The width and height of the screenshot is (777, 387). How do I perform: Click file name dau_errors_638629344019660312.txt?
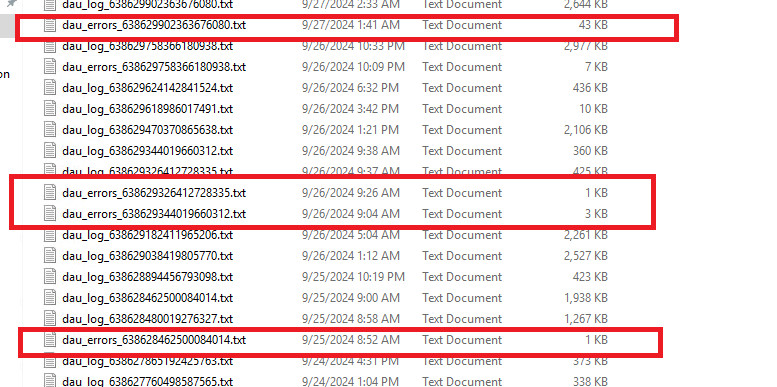[x=154, y=214]
